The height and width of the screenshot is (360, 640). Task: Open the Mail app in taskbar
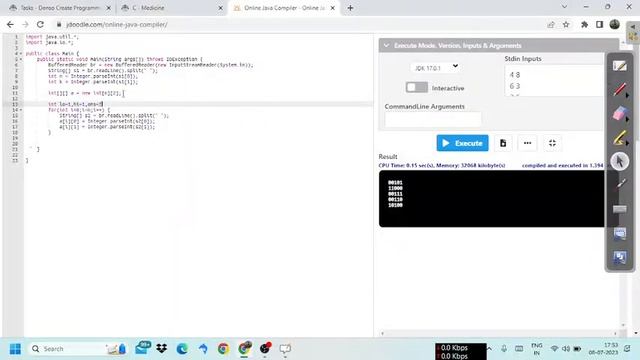click(142, 348)
